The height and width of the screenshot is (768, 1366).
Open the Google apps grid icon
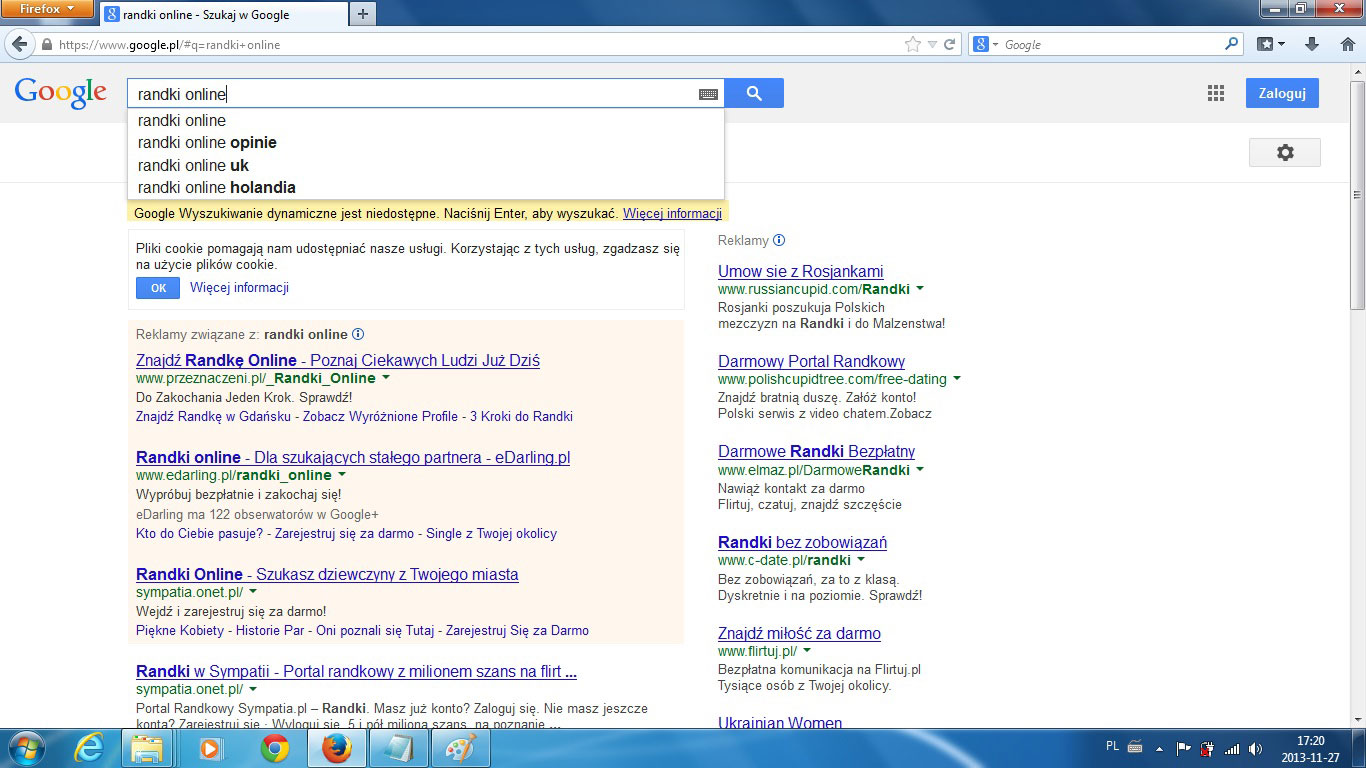pos(1215,93)
